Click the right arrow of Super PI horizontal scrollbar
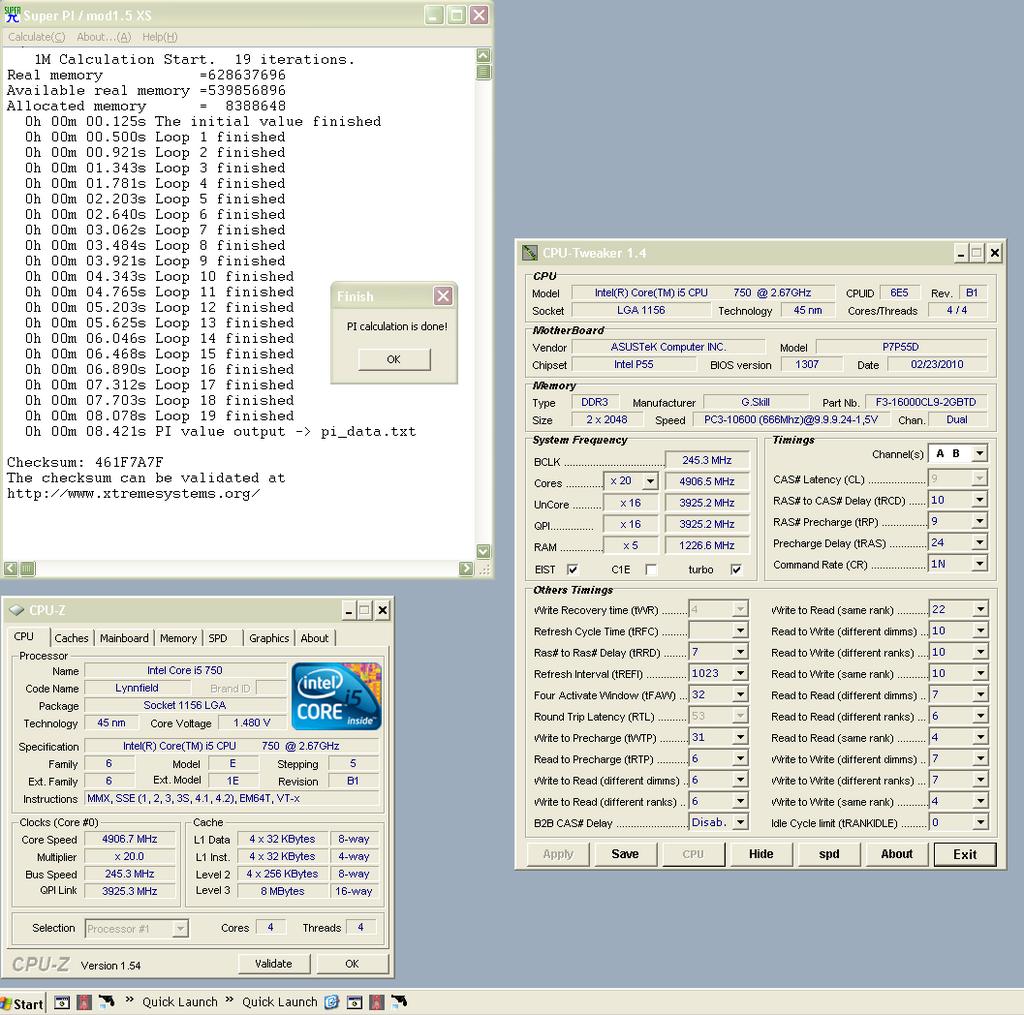1024x1015 pixels. 466,568
